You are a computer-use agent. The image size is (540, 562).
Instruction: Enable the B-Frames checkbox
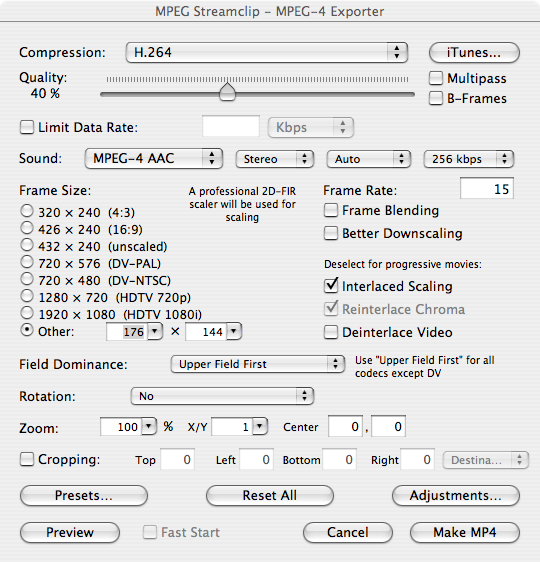(x=436, y=98)
